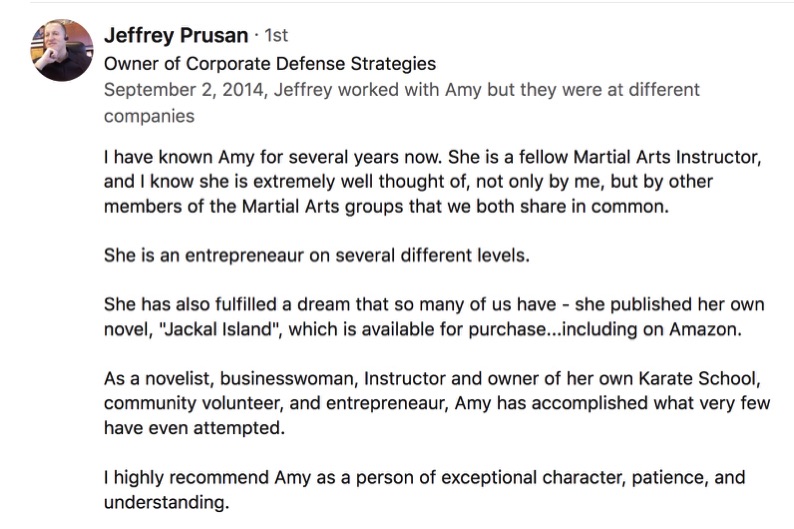Click the "As a novelist, businesswoman" line
794x529 pixels.
point(432,378)
